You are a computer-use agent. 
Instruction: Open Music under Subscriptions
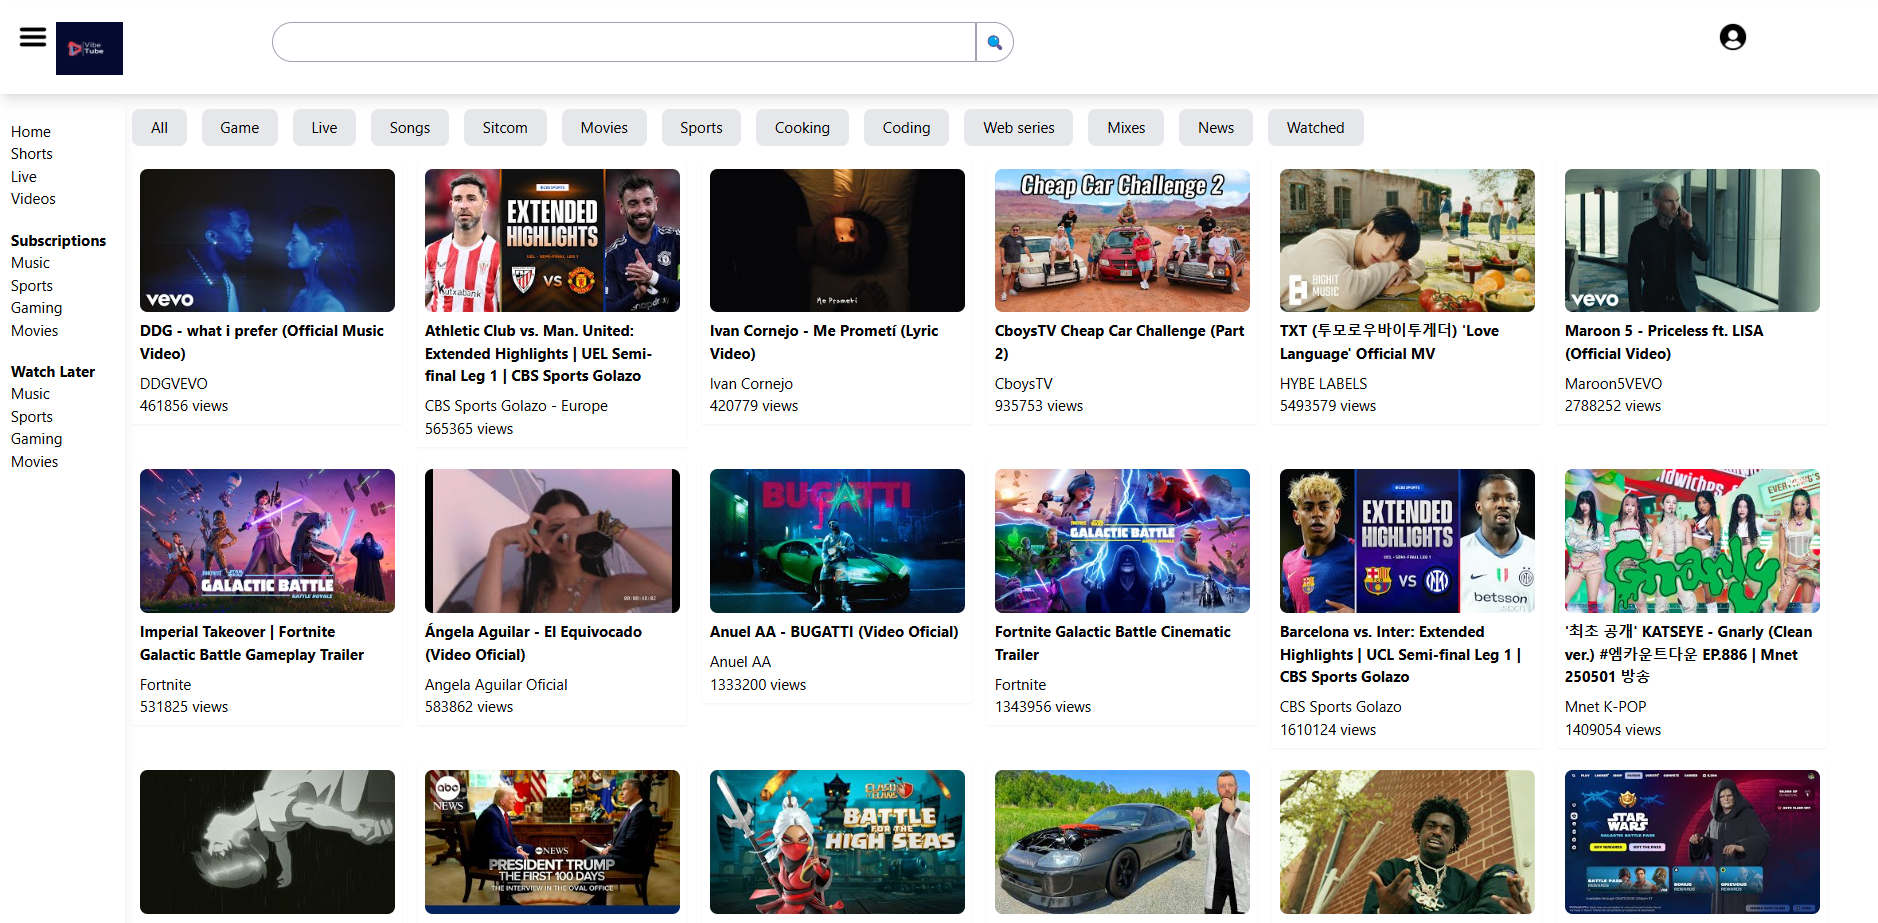tap(30, 263)
